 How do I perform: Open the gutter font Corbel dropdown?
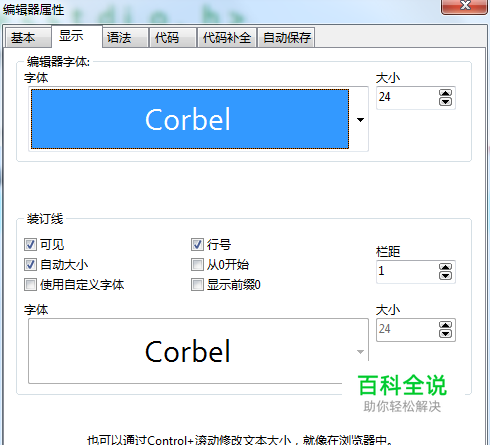198,351
